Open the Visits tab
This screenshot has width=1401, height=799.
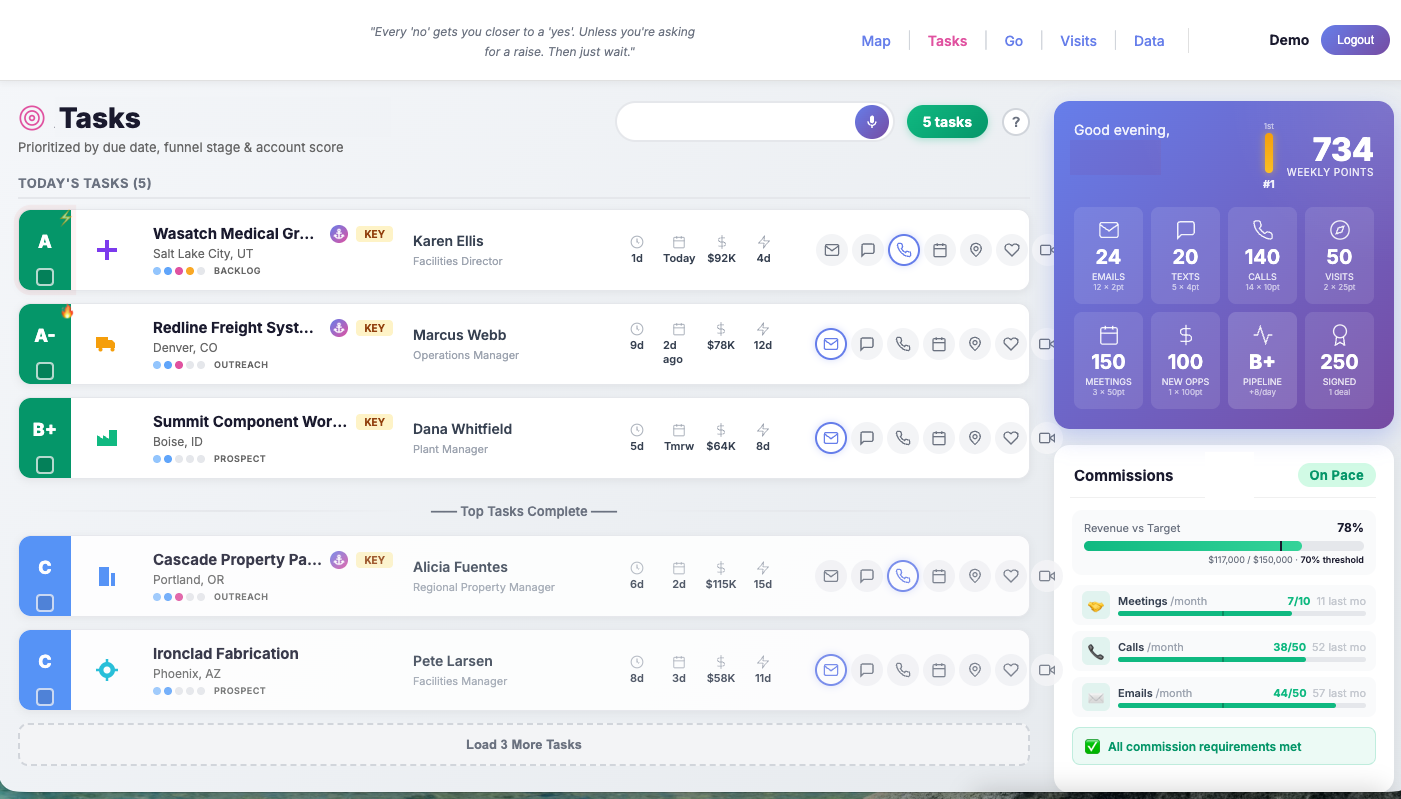[1079, 41]
